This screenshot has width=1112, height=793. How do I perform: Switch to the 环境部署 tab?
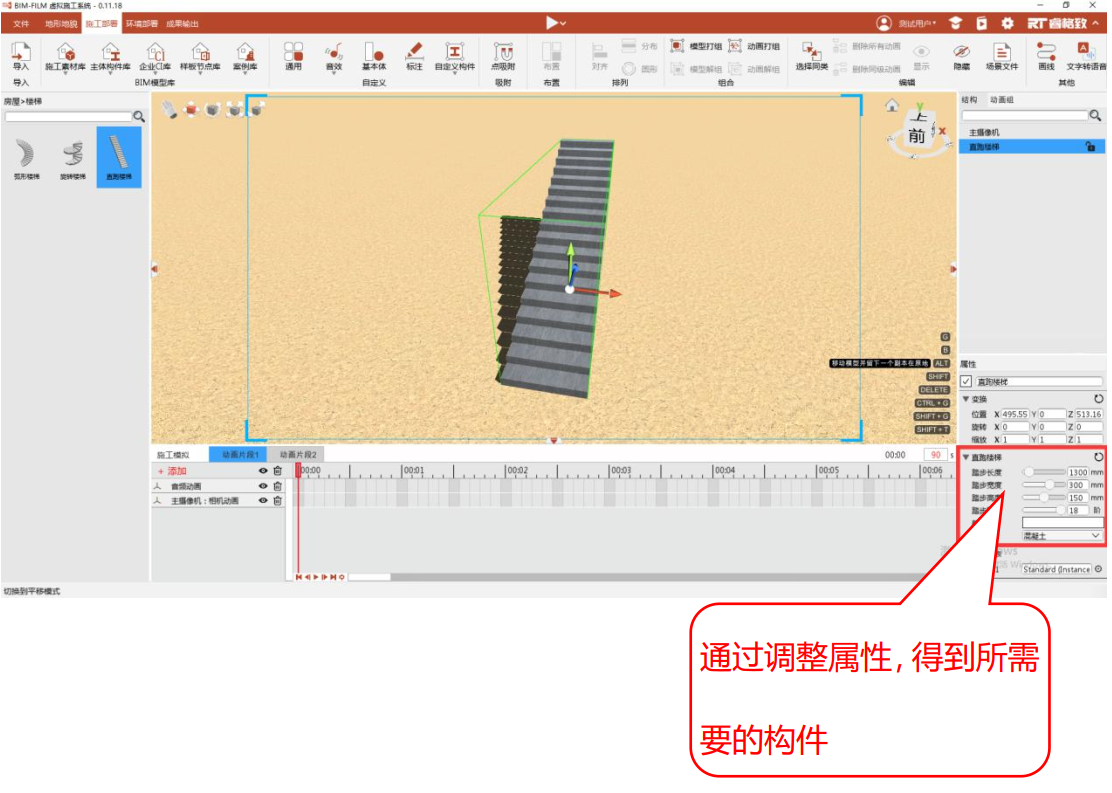pyautogui.click(x=142, y=24)
